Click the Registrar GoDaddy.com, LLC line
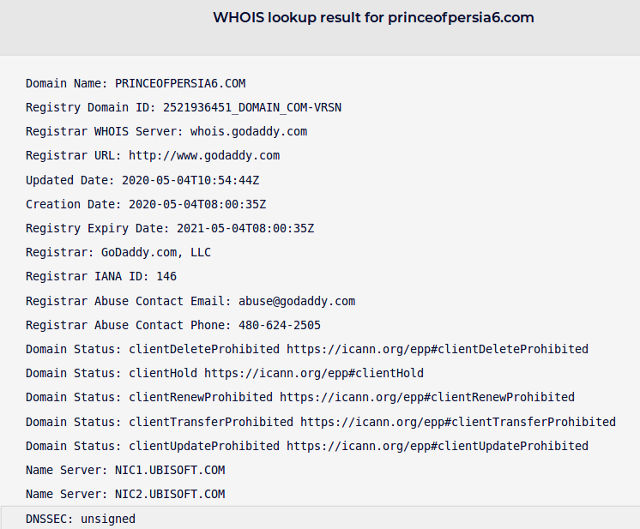This screenshot has width=640, height=529. click(x=118, y=252)
